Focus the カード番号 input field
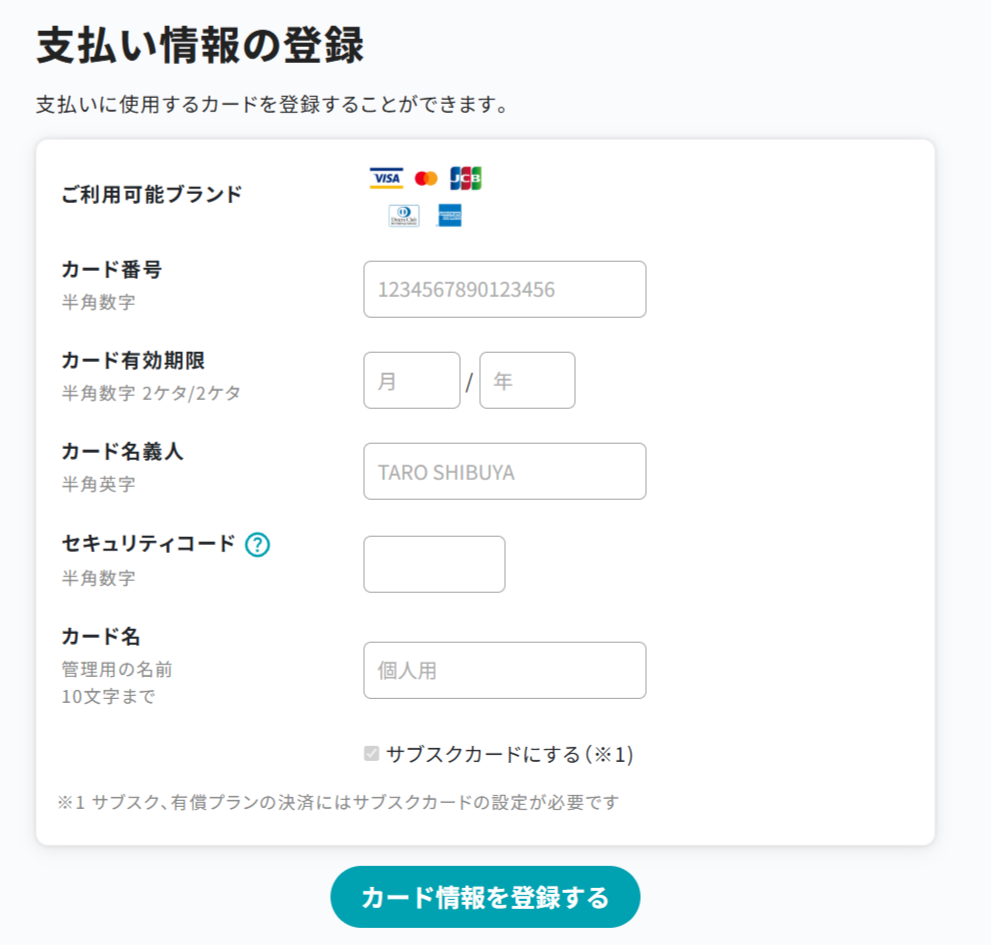This screenshot has height=945, width=991. (504, 290)
